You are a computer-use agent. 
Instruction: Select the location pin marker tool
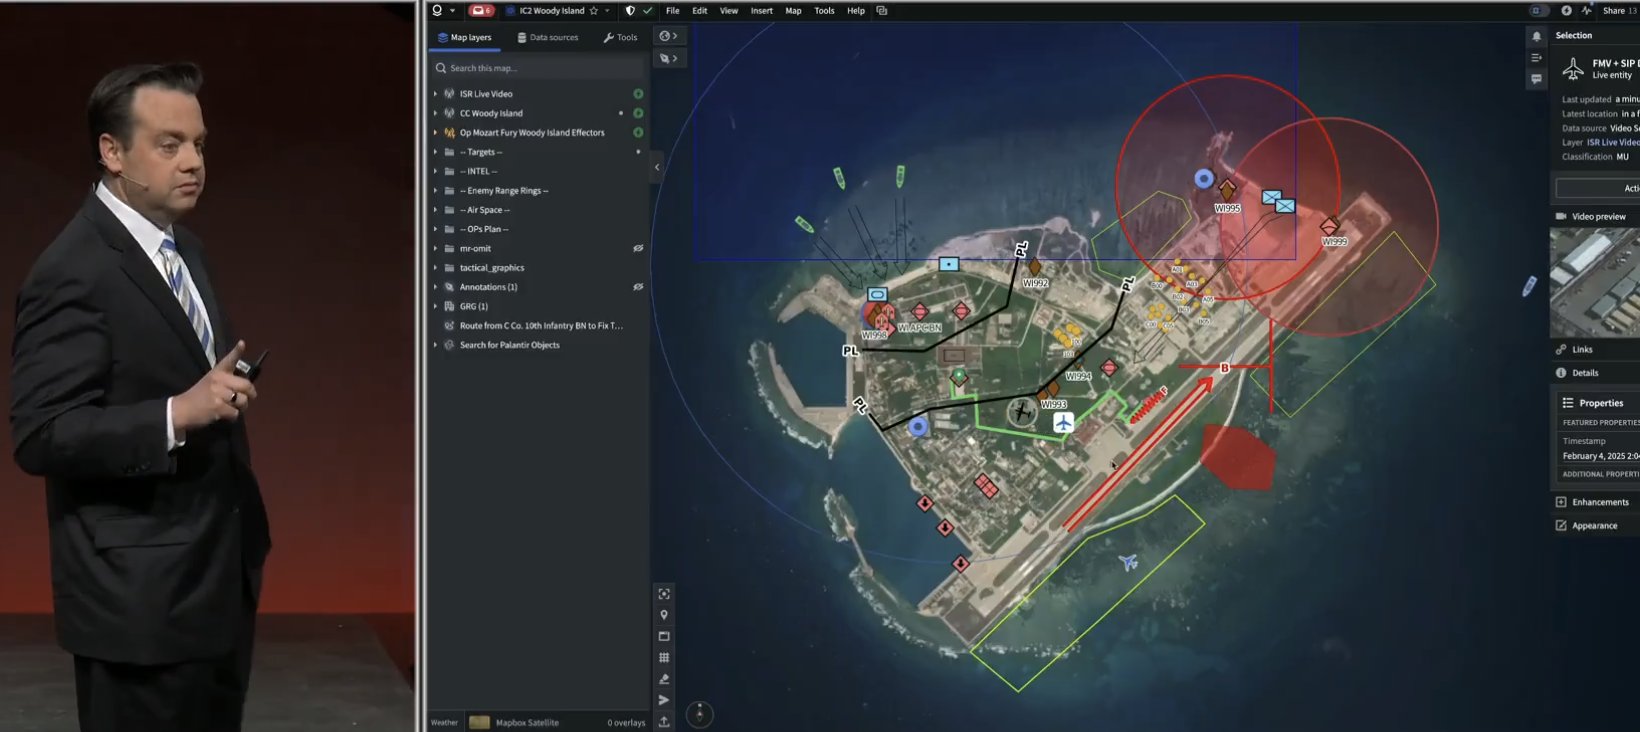[664, 615]
